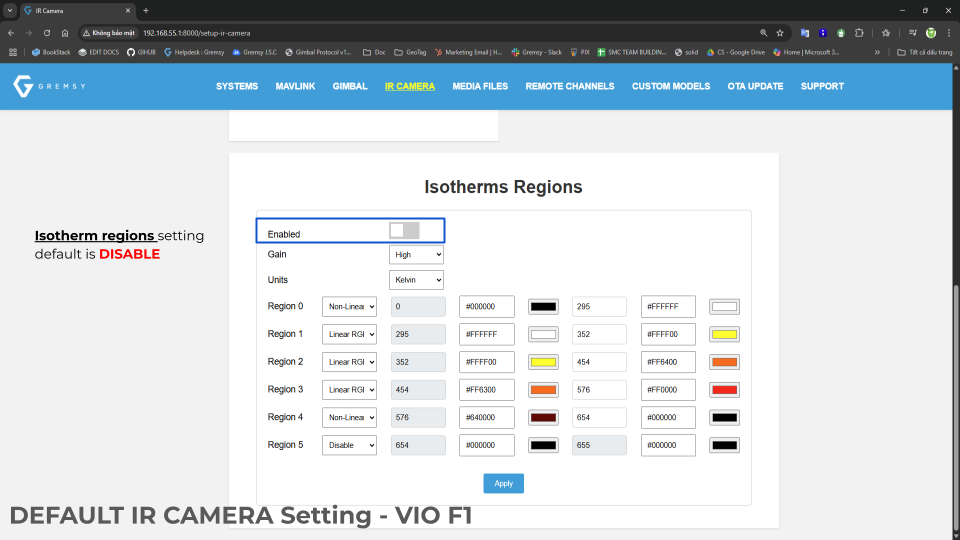Bookmark this page with the star icon
The height and width of the screenshot is (540, 960).
pyautogui.click(x=780, y=32)
